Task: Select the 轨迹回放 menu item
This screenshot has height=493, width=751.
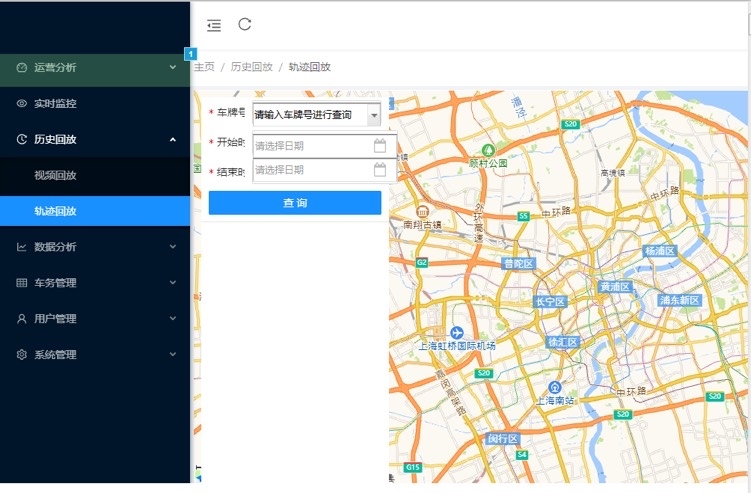Action: [56, 212]
